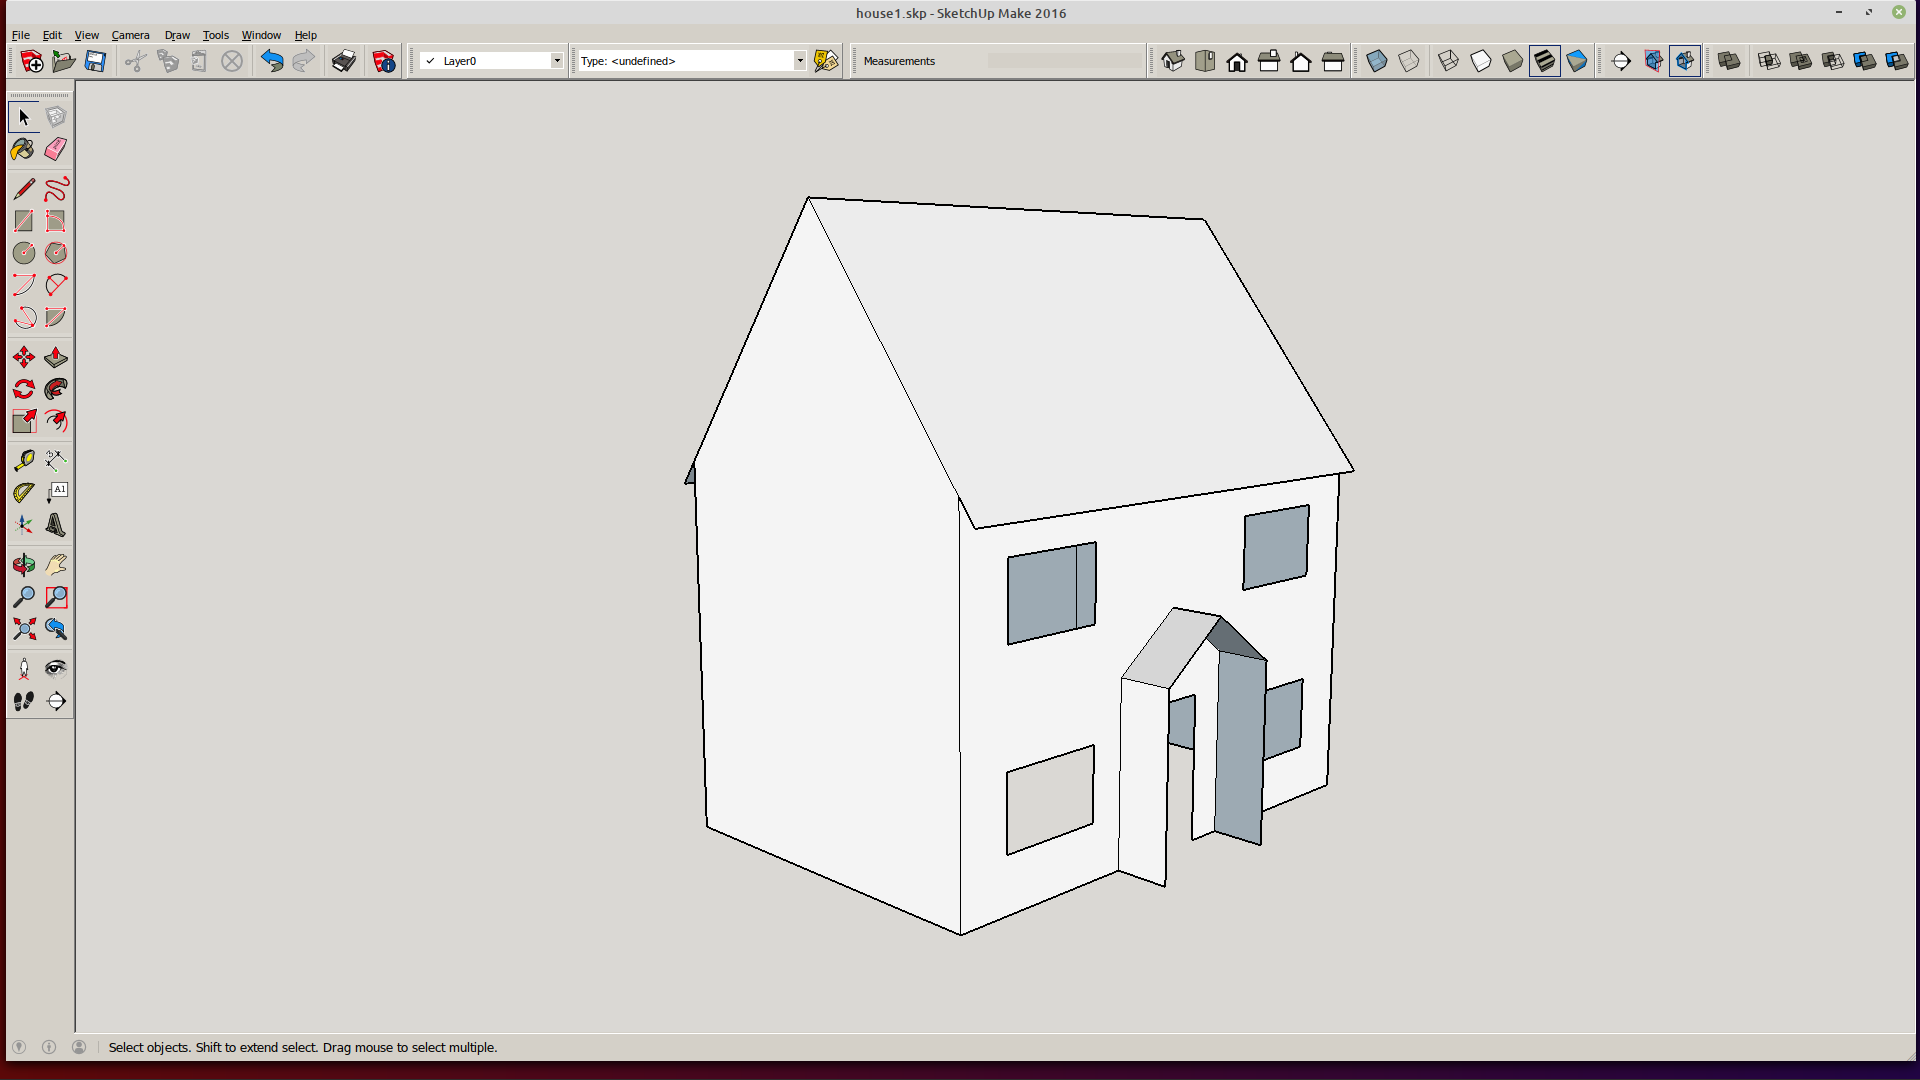Toggle Back Edges style
Viewport: 1920px width, 1080px height.
(x=1408, y=61)
